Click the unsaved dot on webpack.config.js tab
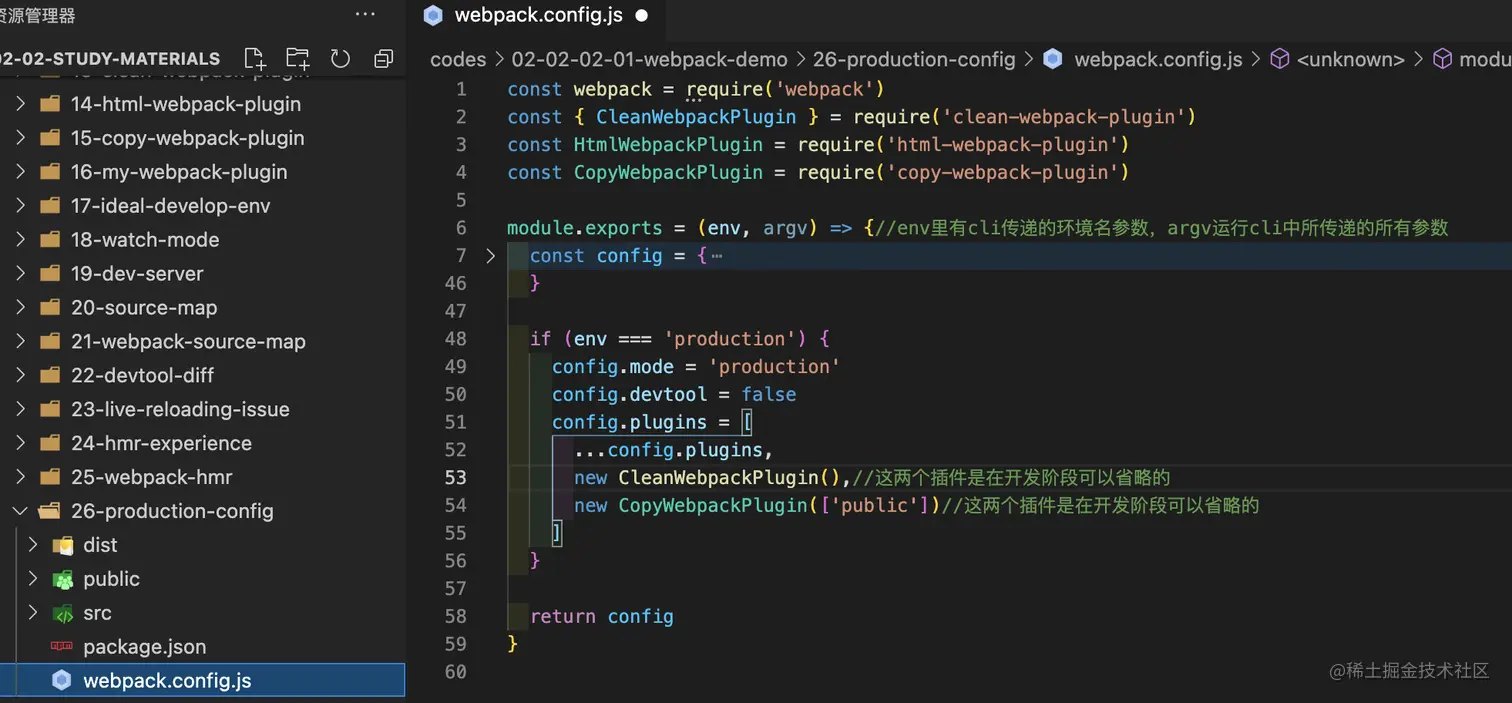 642,15
